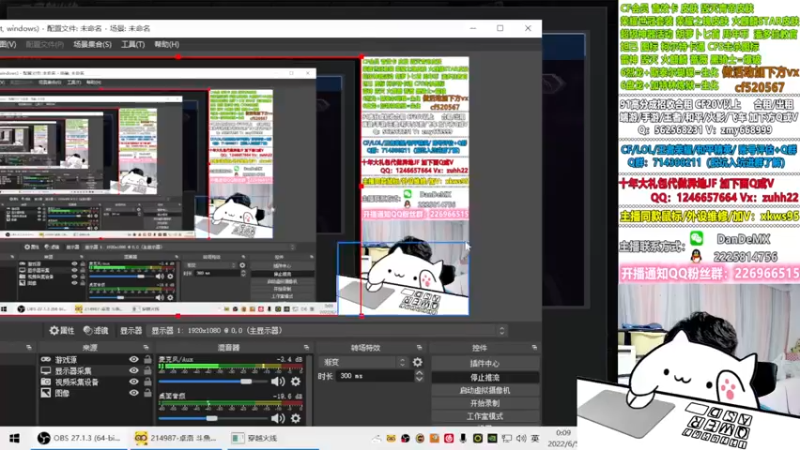
Task: Open the network tray icon
Action: pos(507,438)
